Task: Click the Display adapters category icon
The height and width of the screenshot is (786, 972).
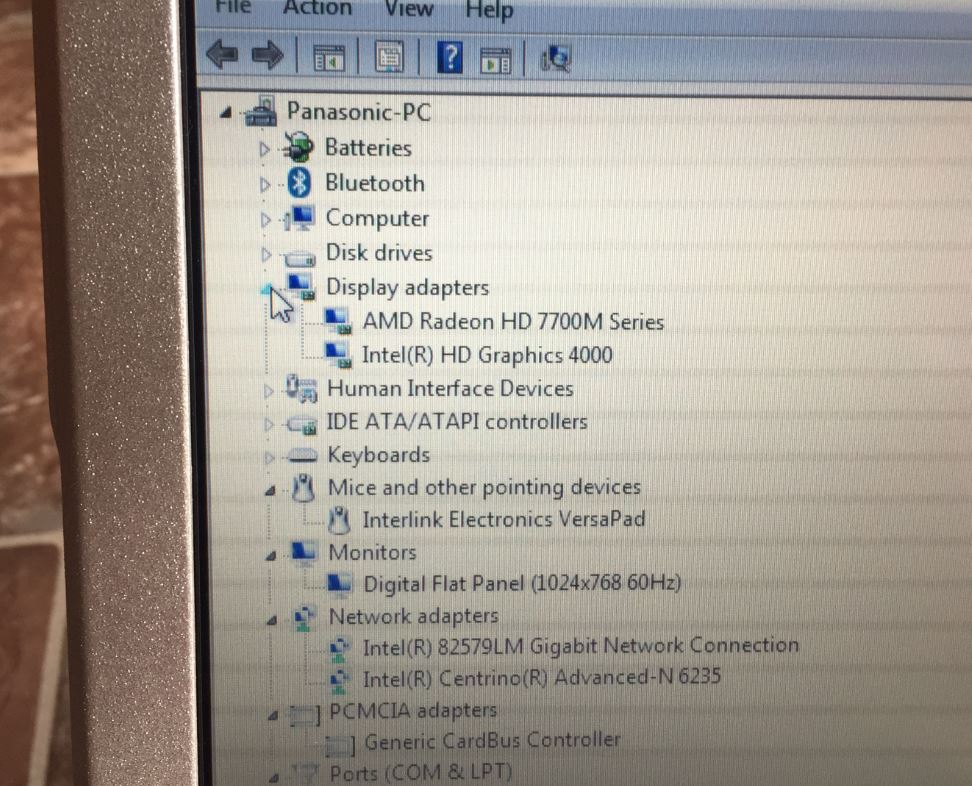Action: tap(301, 286)
